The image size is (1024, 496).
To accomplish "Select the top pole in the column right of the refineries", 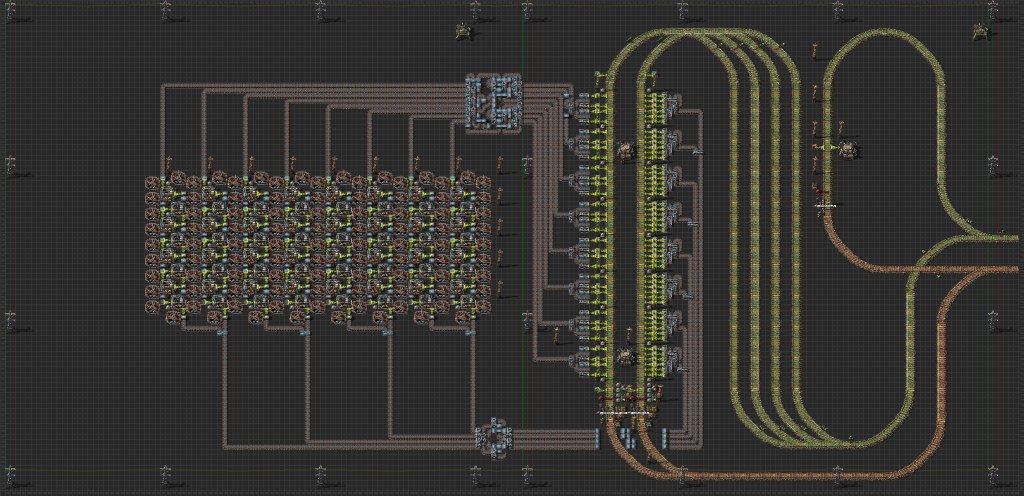I will pos(500,164).
